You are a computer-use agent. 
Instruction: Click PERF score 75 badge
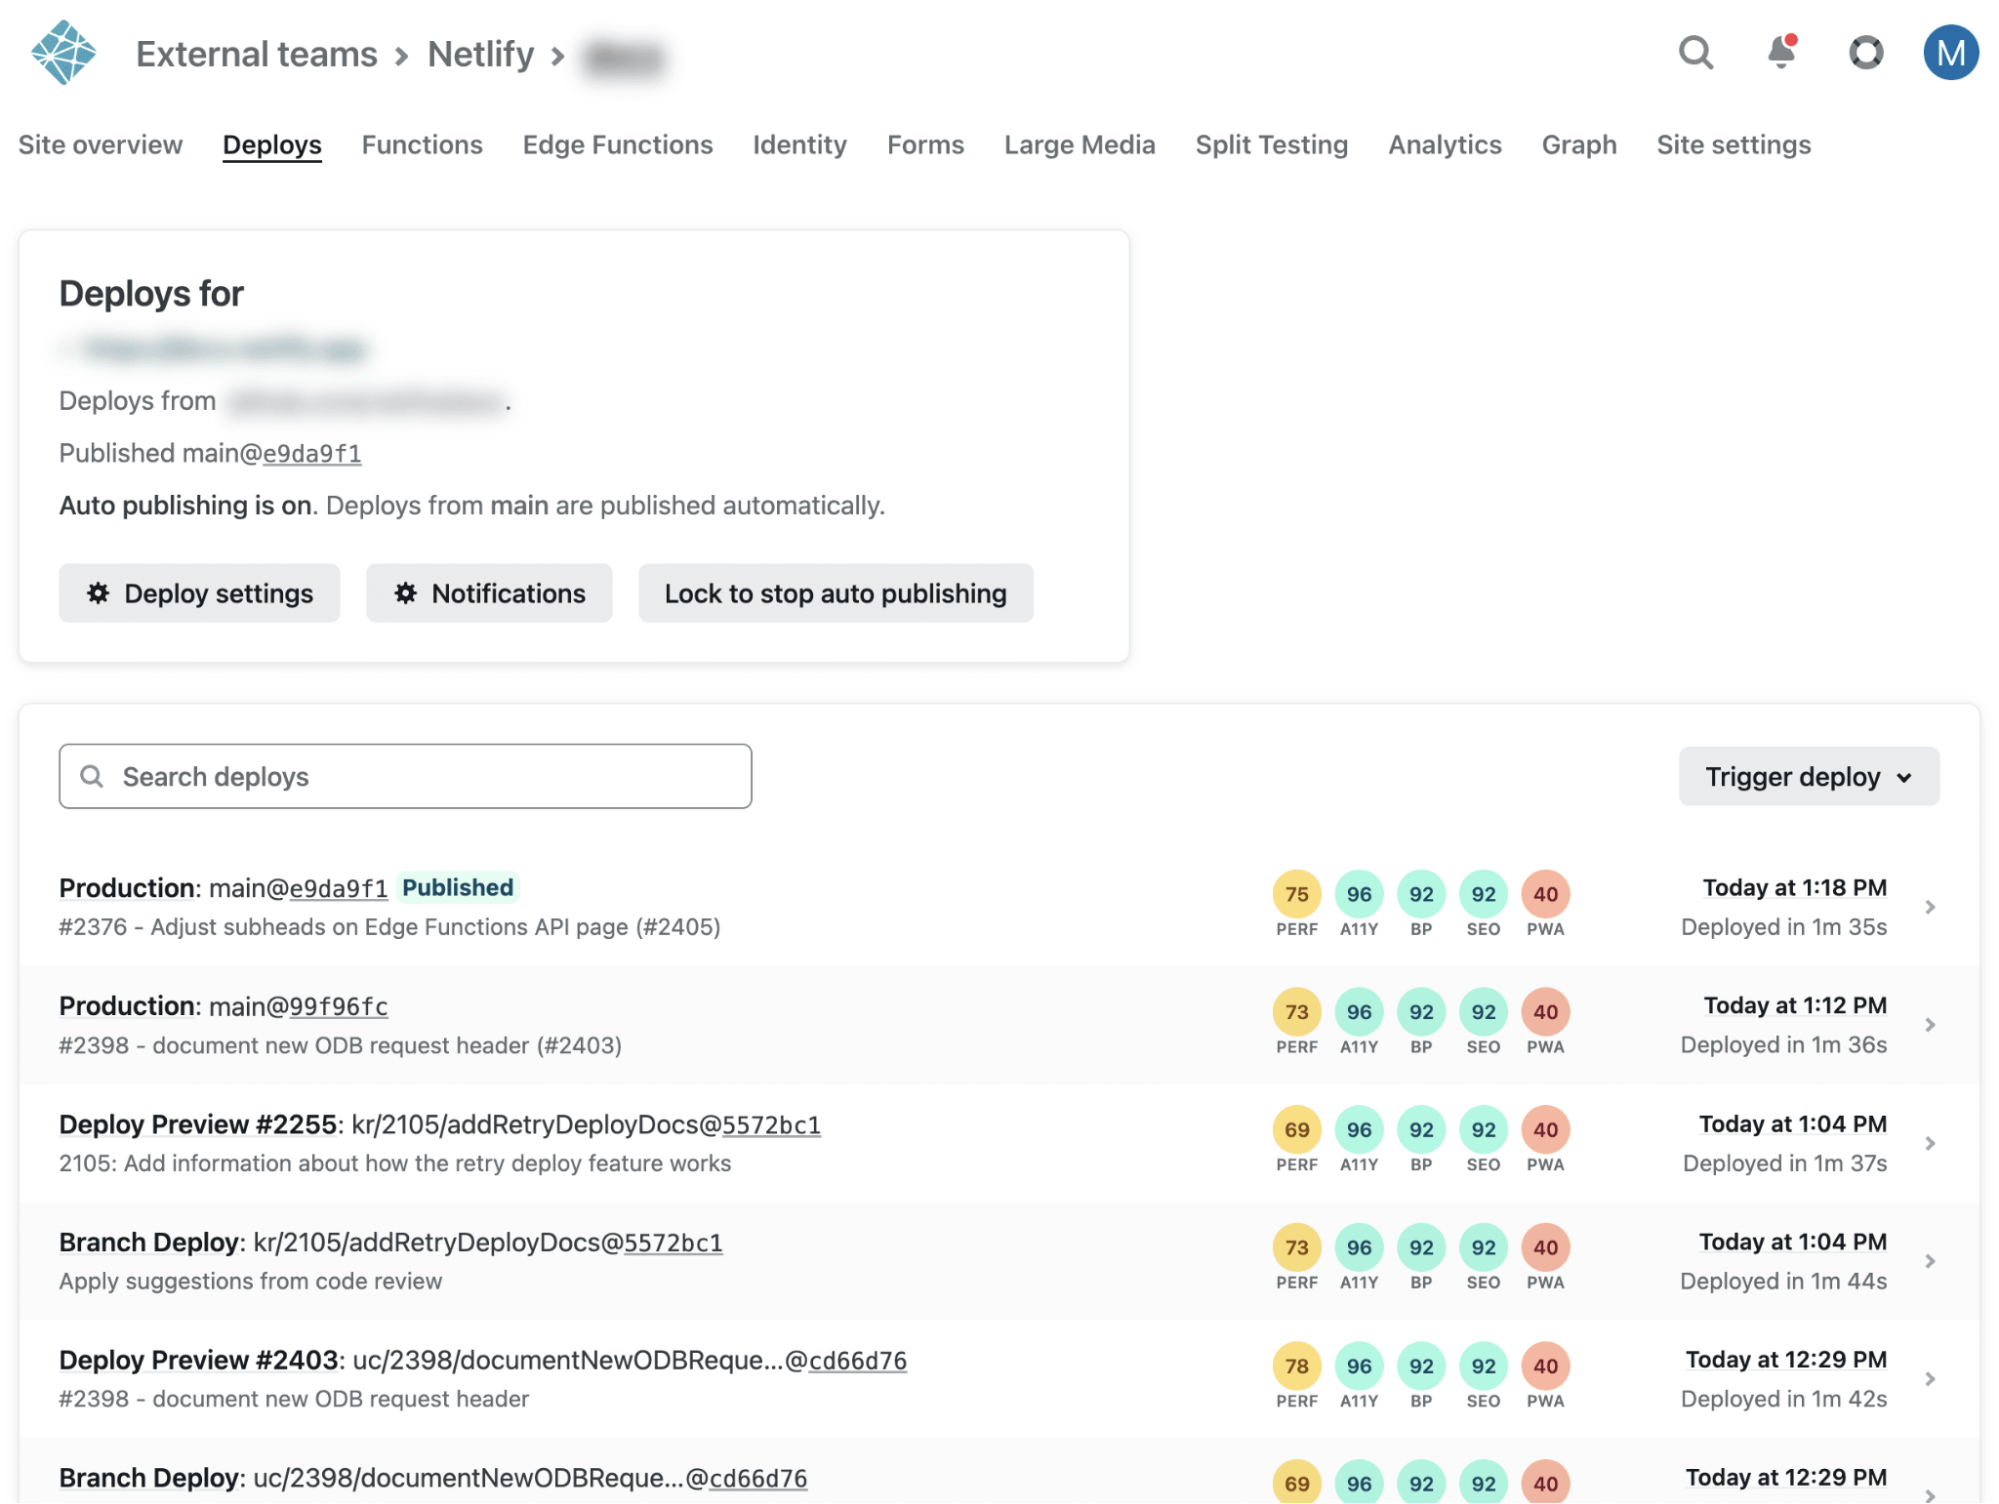coord(1296,894)
